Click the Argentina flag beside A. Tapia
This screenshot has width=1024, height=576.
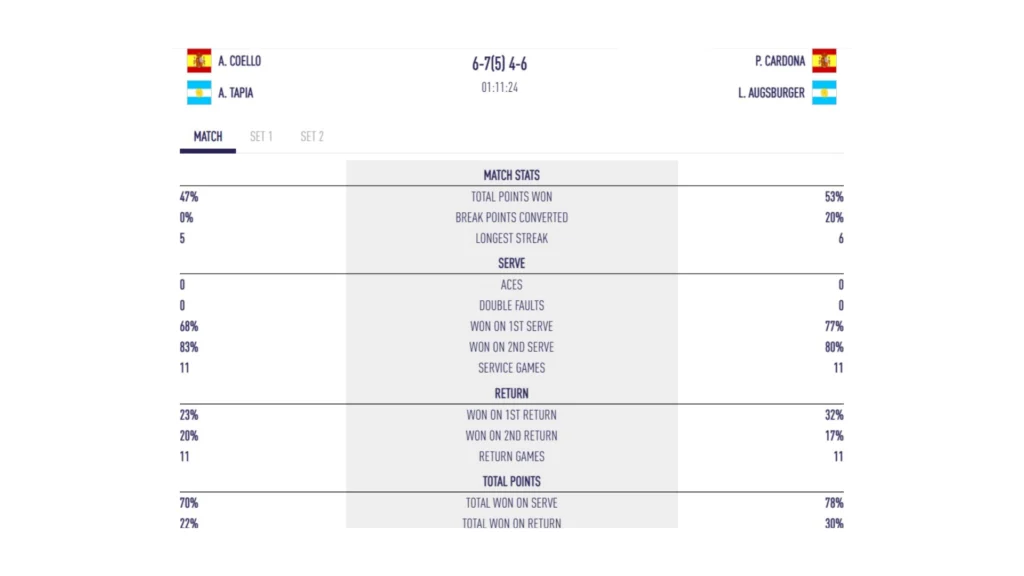[199, 93]
